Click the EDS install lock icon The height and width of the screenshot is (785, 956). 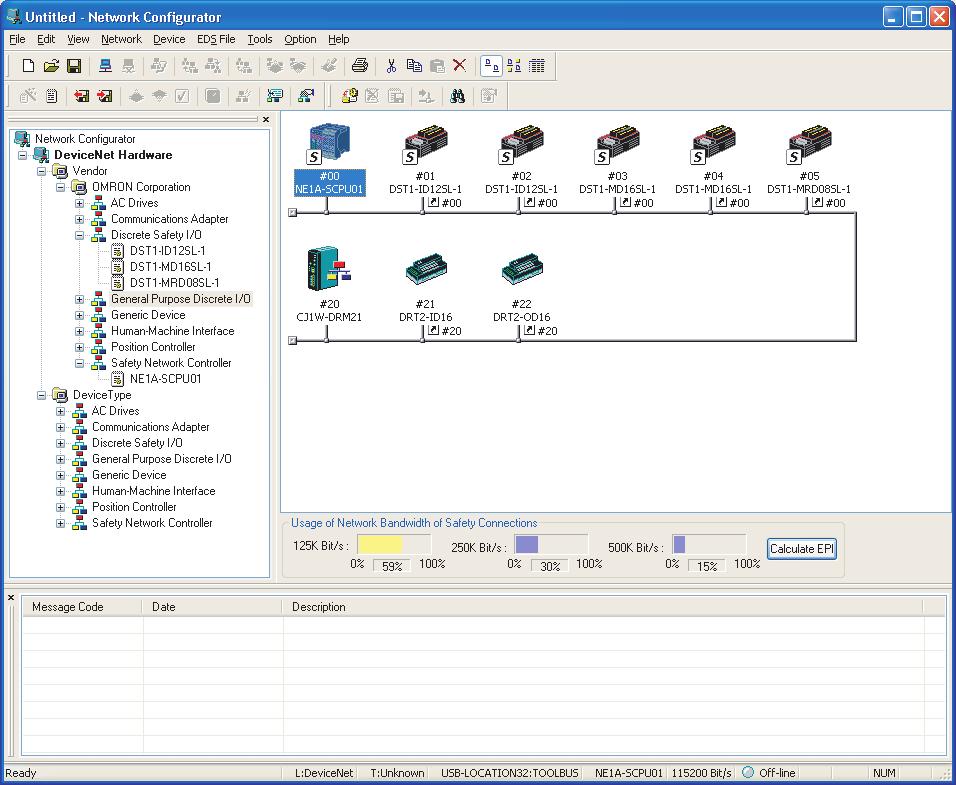pyautogui.click(x=349, y=96)
